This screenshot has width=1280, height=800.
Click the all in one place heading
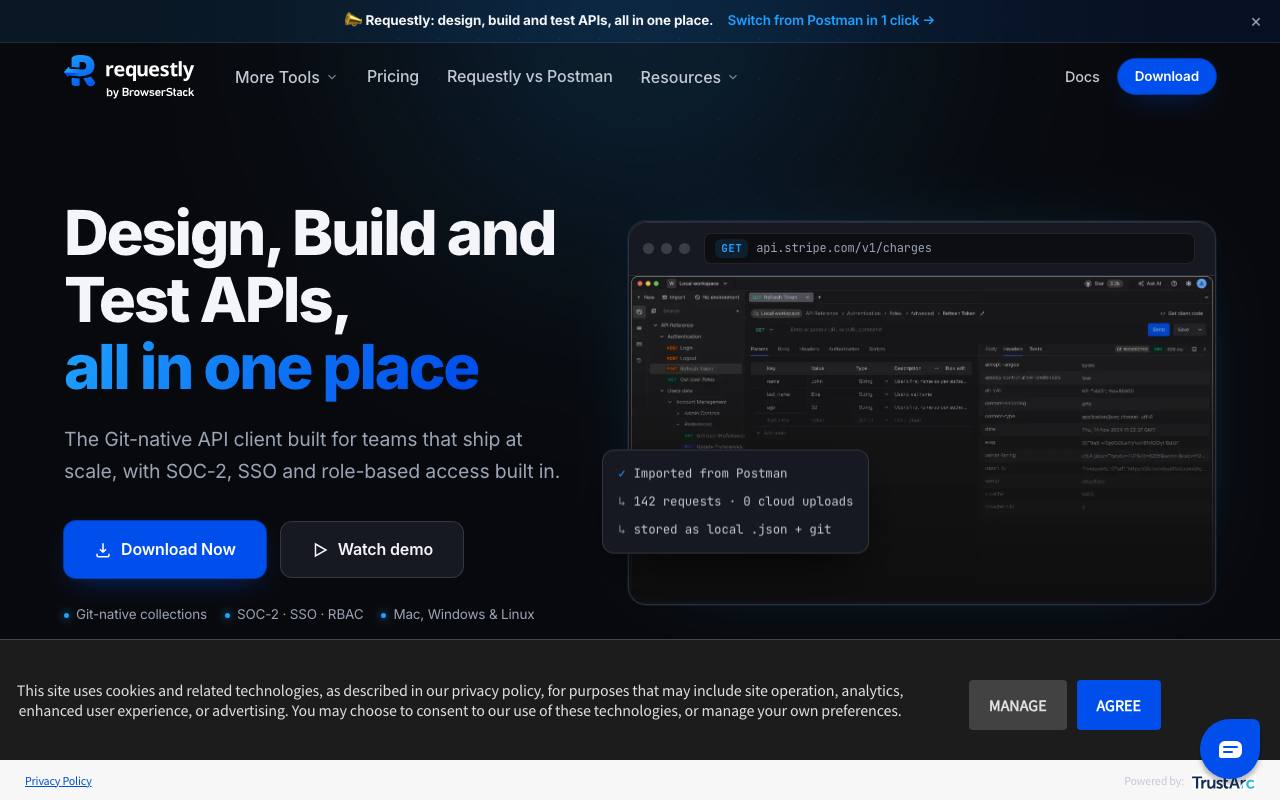tap(272, 367)
